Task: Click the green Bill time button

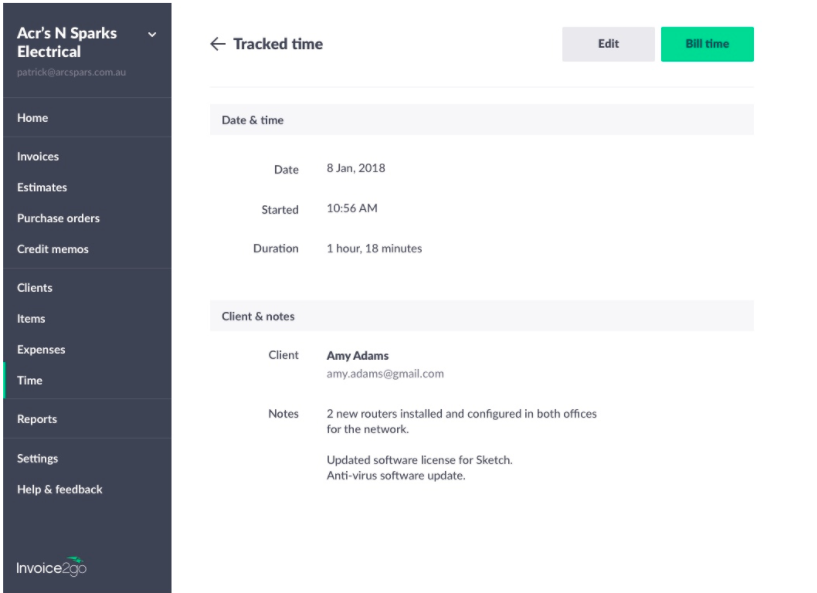Action: pos(707,44)
